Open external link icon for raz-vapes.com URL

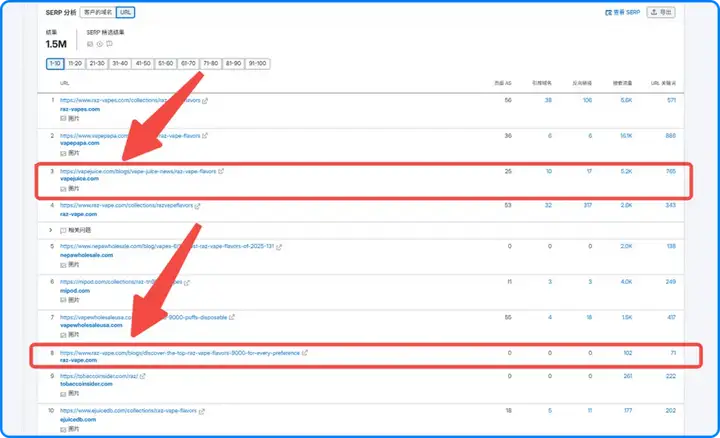point(205,101)
